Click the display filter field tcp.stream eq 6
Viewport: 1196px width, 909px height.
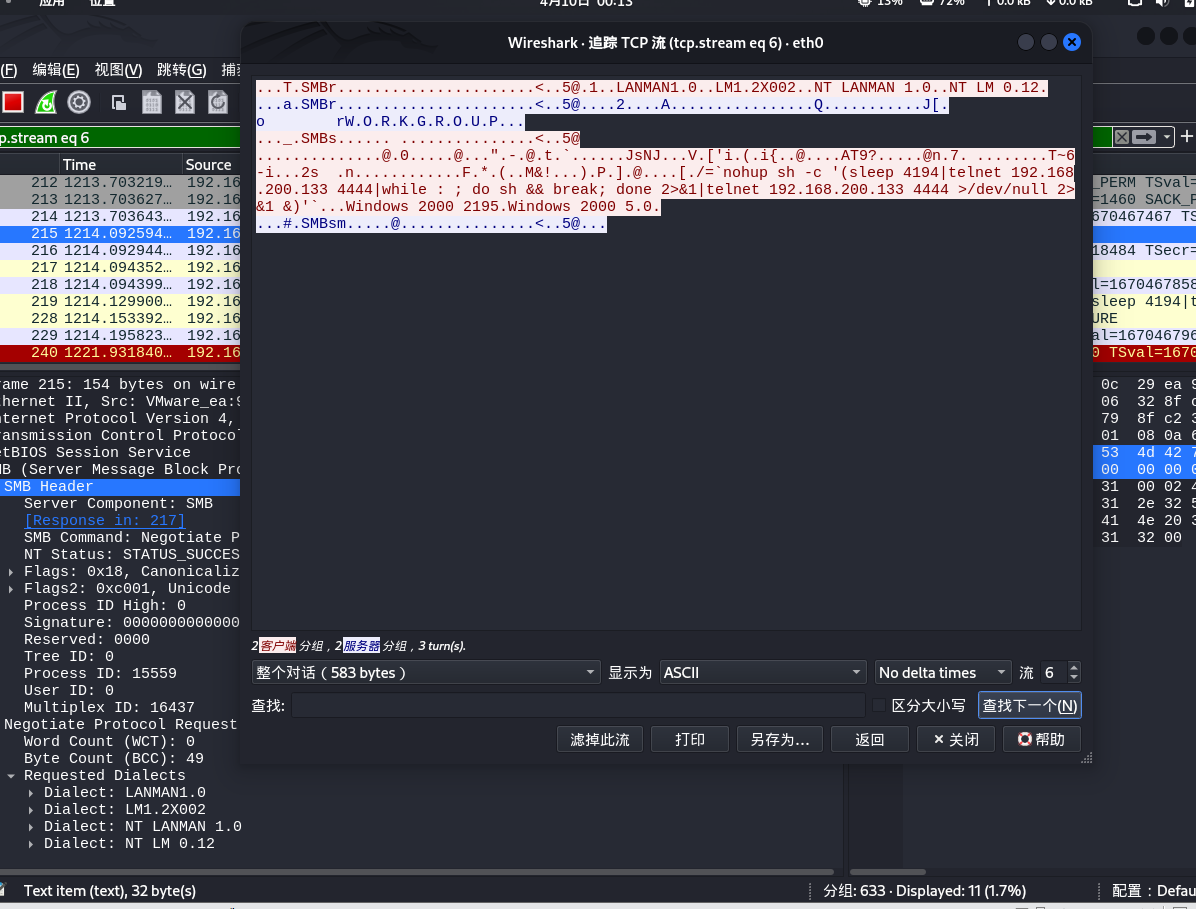(120, 137)
